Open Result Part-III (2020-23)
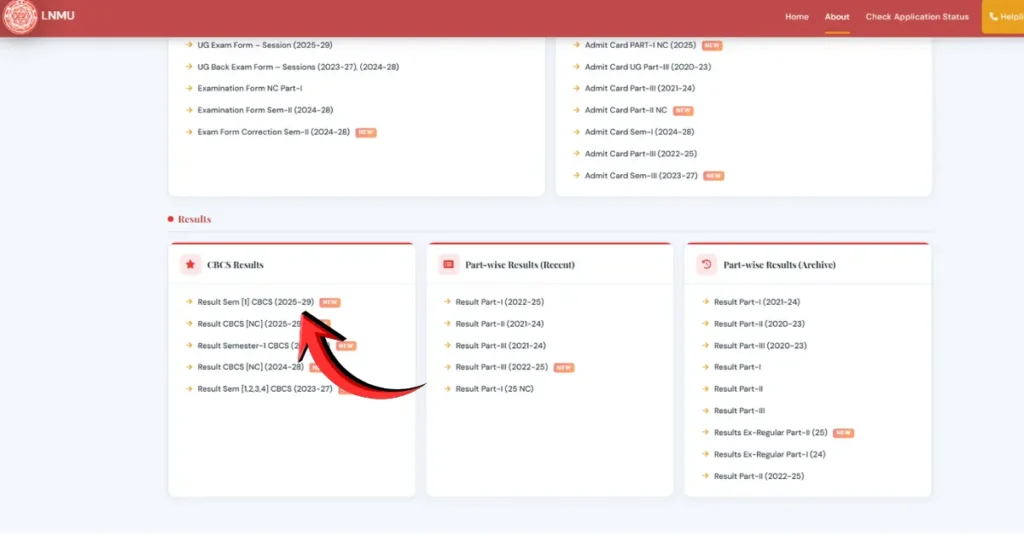The height and width of the screenshot is (536, 1024). coord(760,345)
